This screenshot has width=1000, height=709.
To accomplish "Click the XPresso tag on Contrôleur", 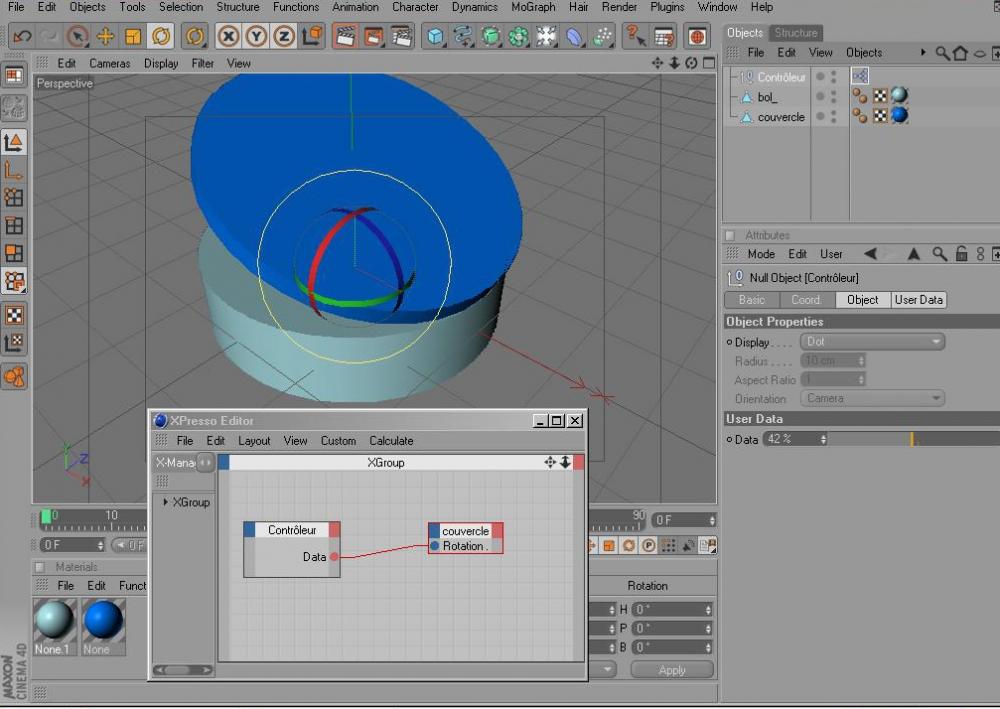I will pyautogui.click(x=860, y=76).
